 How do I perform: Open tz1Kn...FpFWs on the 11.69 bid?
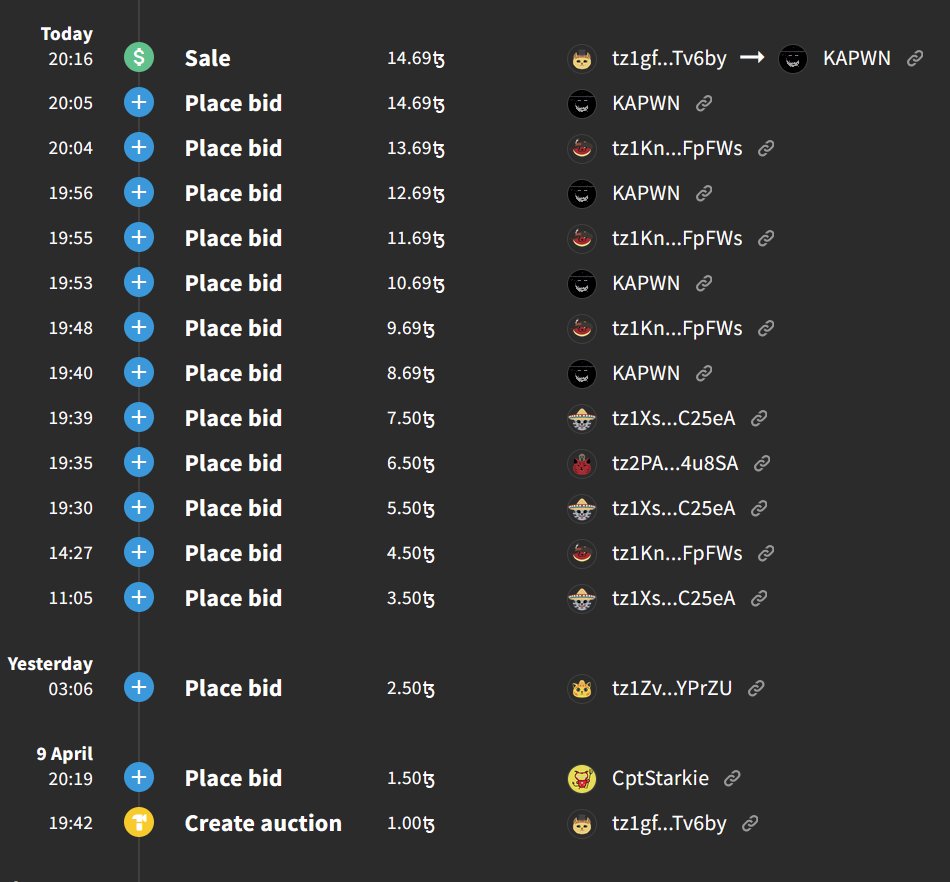(x=677, y=238)
